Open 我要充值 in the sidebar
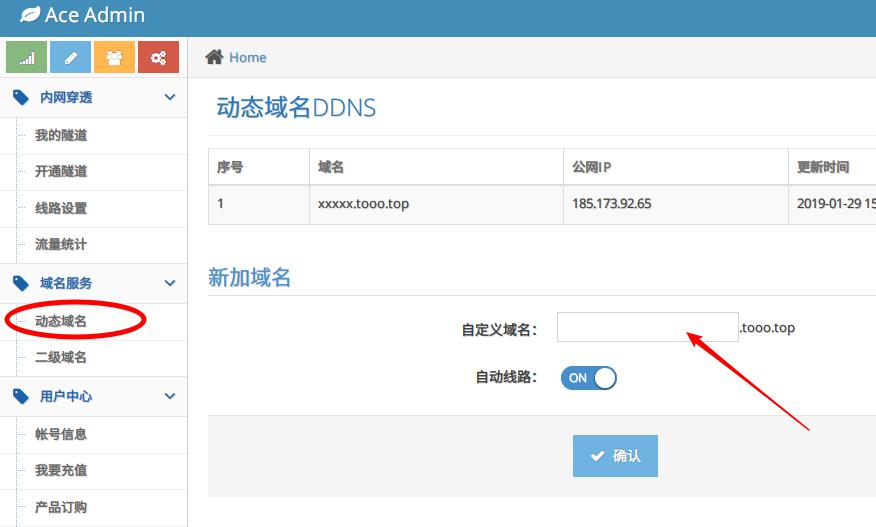876x527 pixels. pos(61,470)
